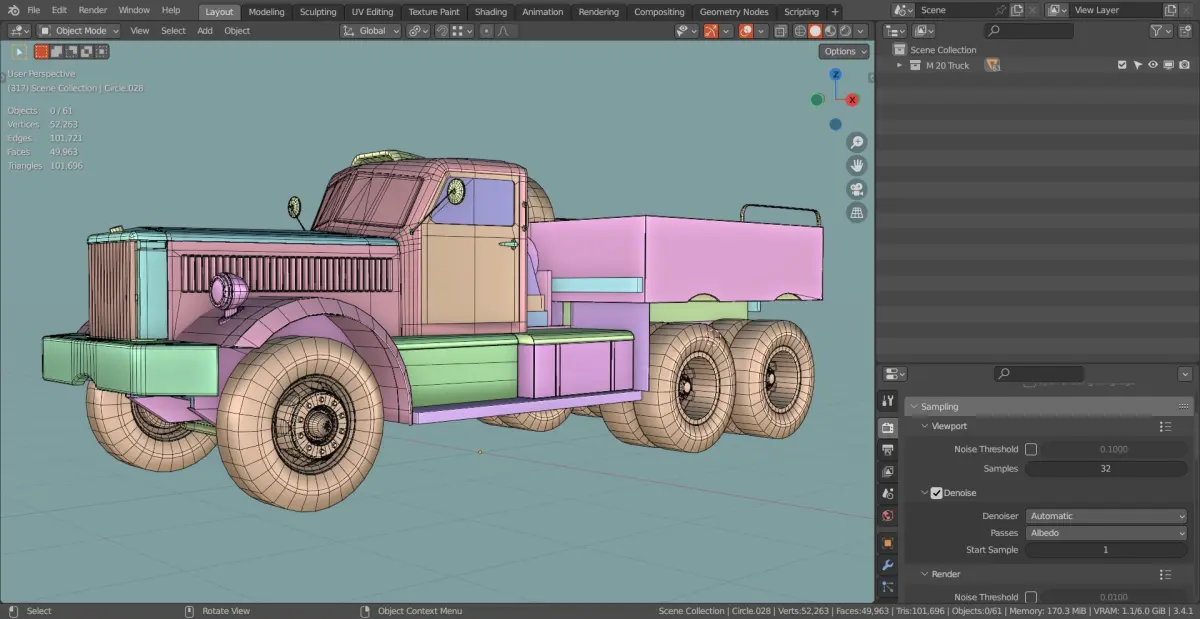This screenshot has height=619, width=1200.
Task: Open Global transform orientation dropdown
Action: tap(371, 31)
